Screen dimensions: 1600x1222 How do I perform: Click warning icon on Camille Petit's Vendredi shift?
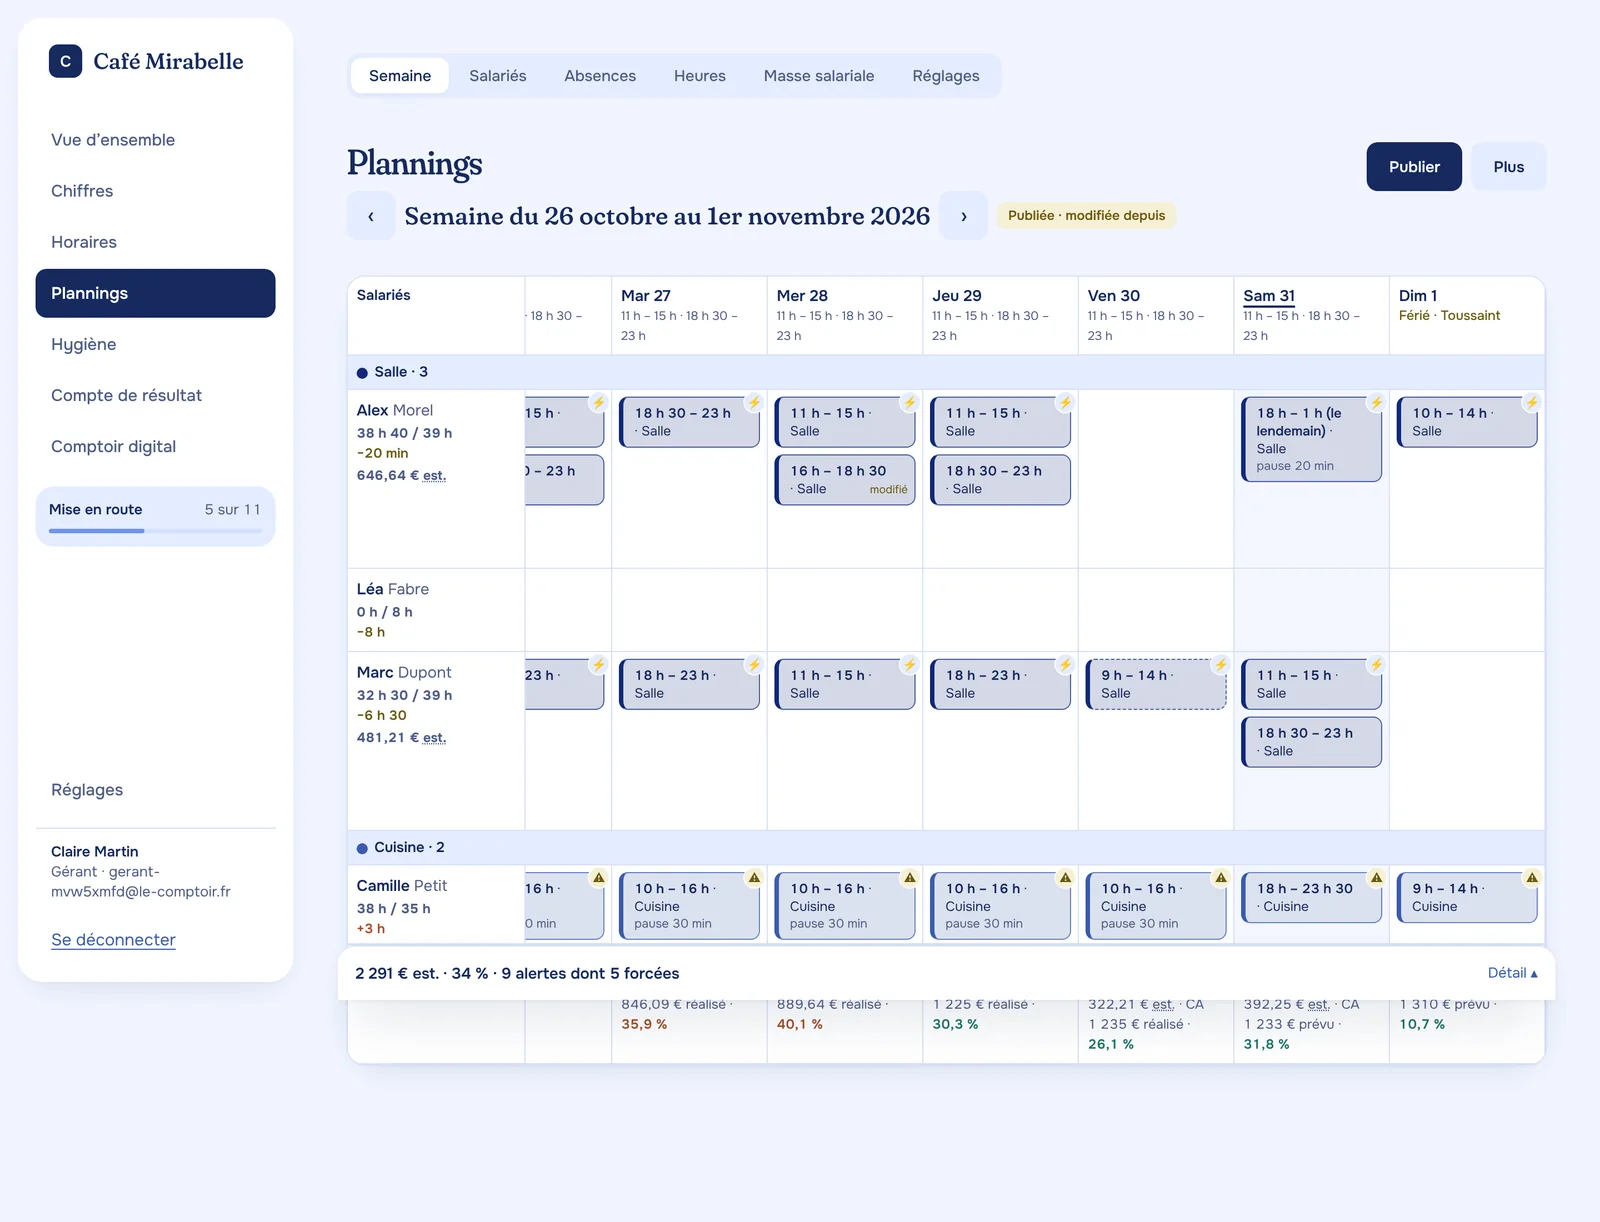1221,878
